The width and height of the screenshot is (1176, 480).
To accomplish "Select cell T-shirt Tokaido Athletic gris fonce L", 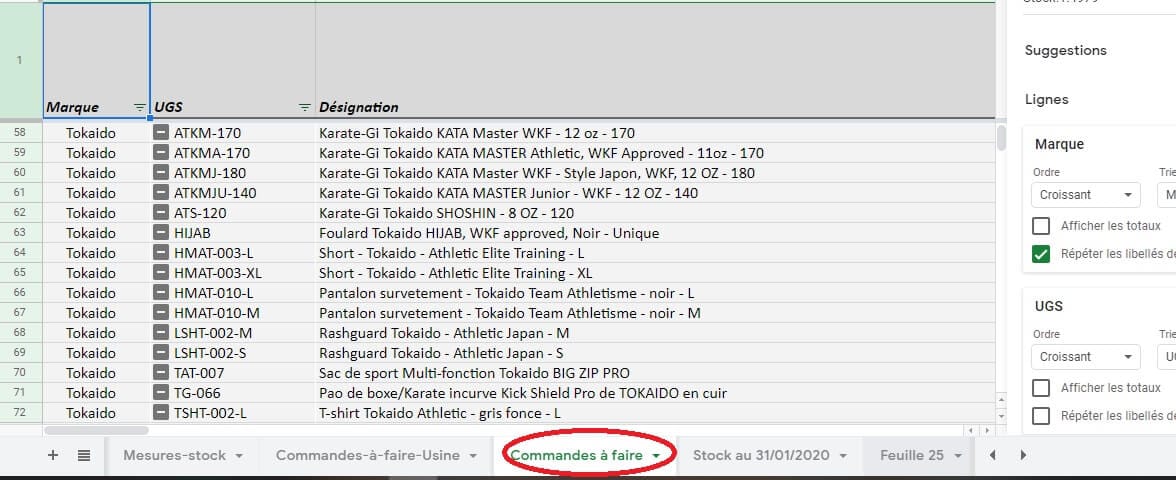I will pos(655,412).
